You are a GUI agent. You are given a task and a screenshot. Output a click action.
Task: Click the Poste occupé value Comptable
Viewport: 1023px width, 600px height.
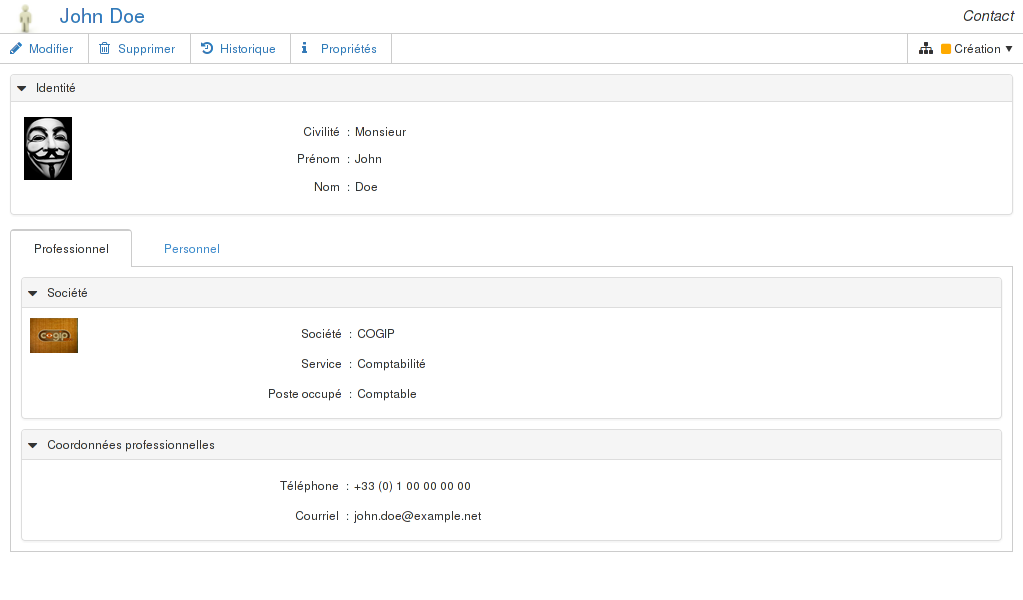coord(386,394)
